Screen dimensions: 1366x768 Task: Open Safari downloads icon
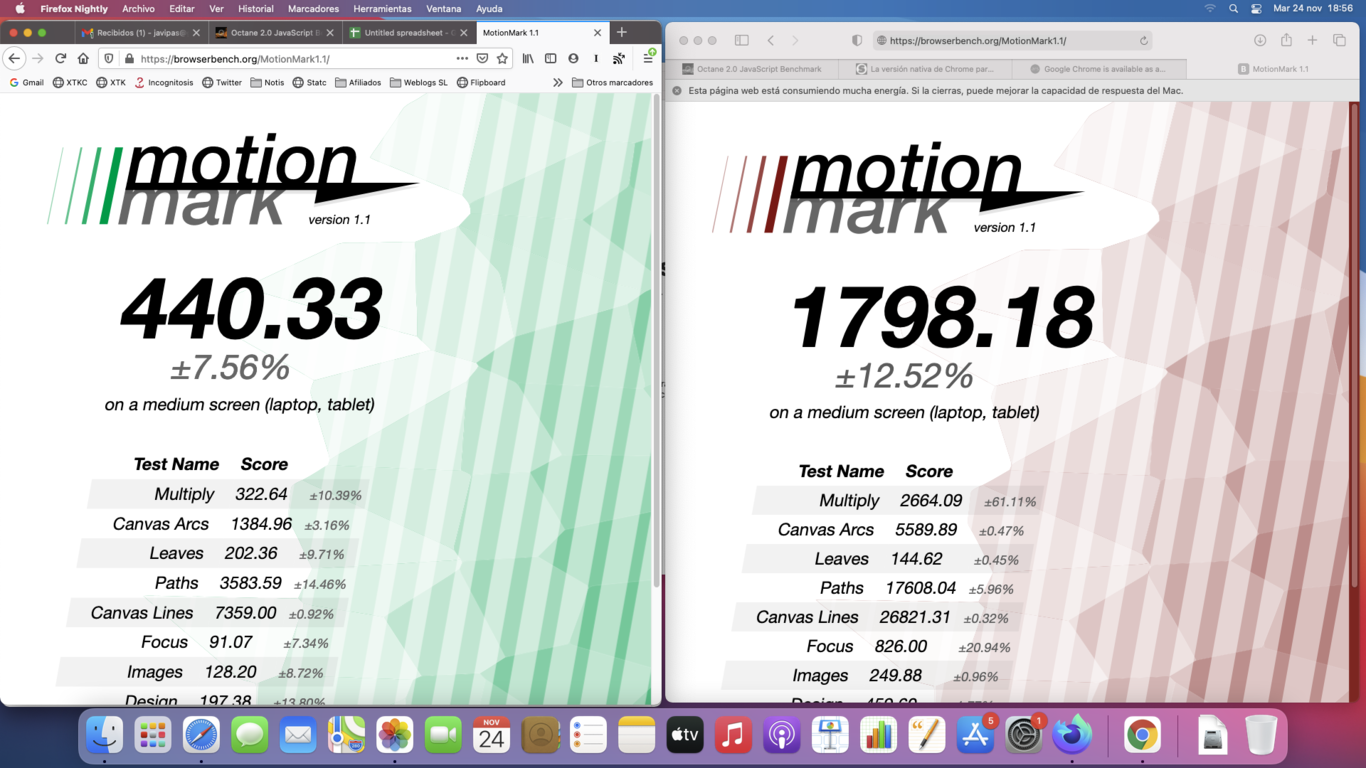tap(1260, 40)
